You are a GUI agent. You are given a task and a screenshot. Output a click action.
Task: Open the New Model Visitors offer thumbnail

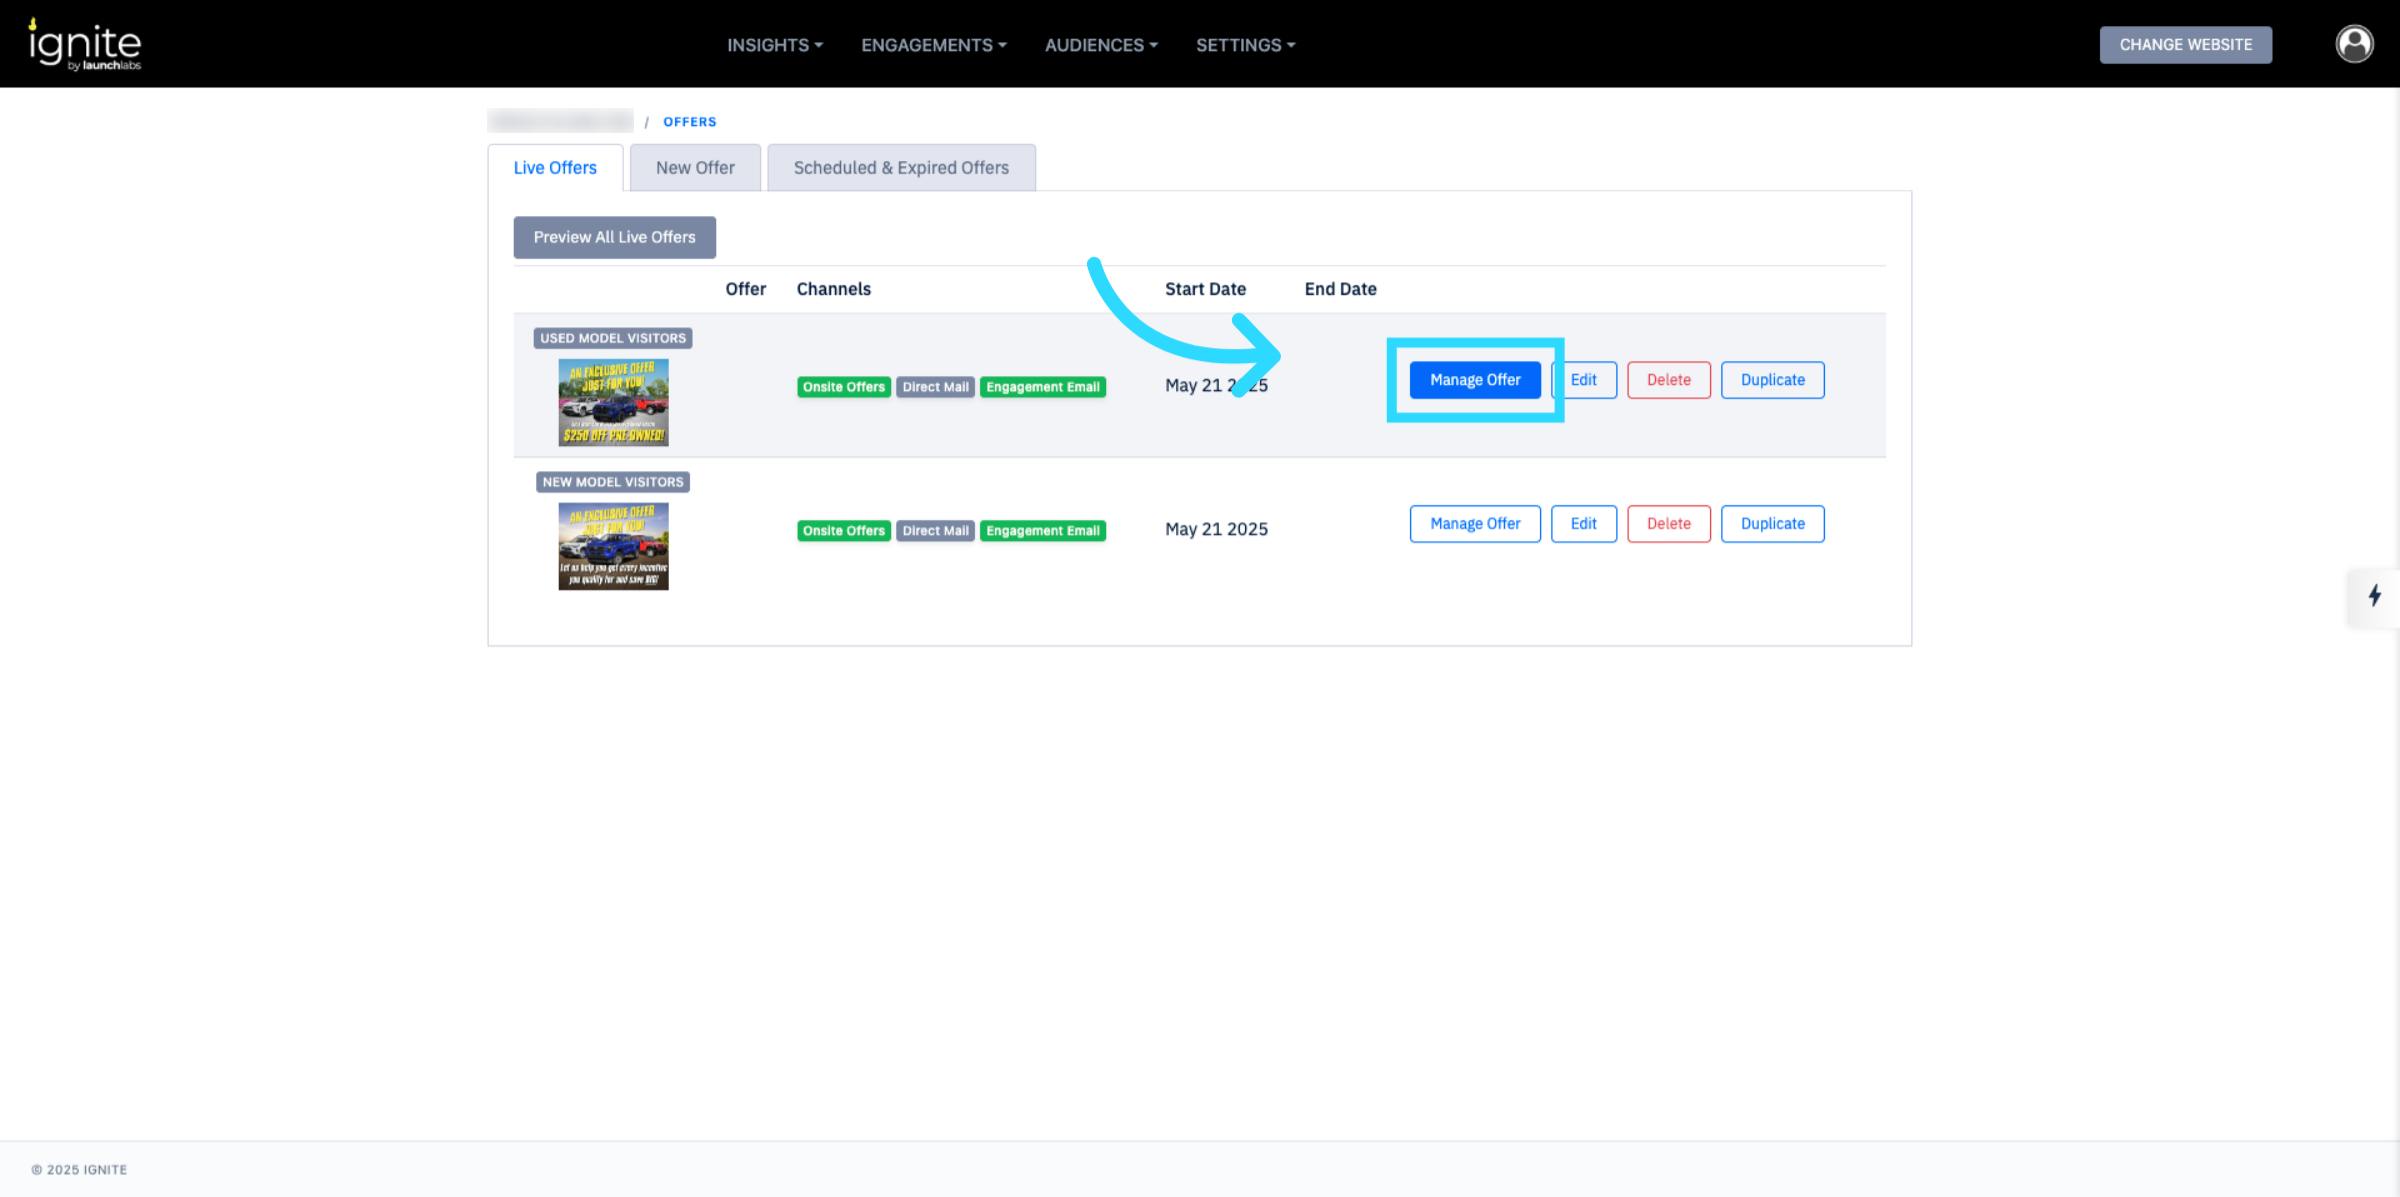click(613, 546)
